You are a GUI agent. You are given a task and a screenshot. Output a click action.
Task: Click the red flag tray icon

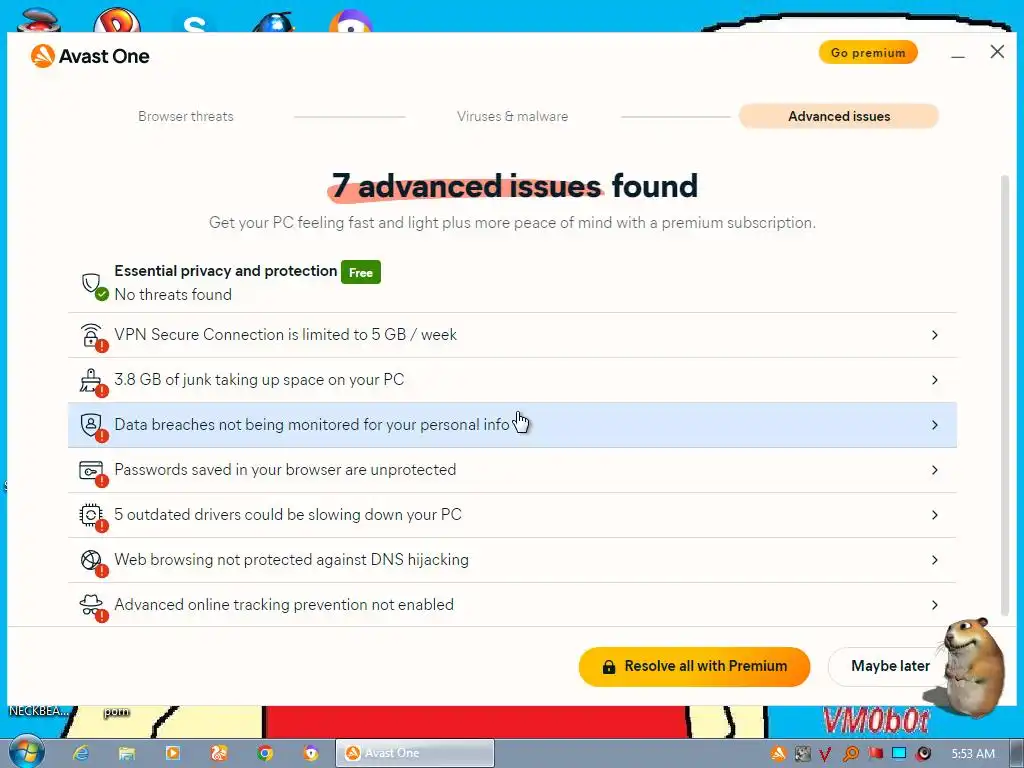876,754
